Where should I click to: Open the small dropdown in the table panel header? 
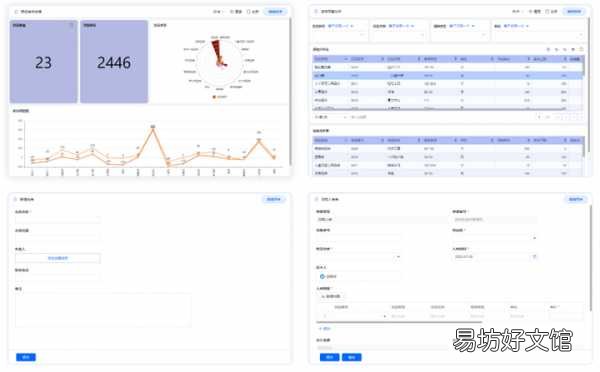[x=516, y=12]
